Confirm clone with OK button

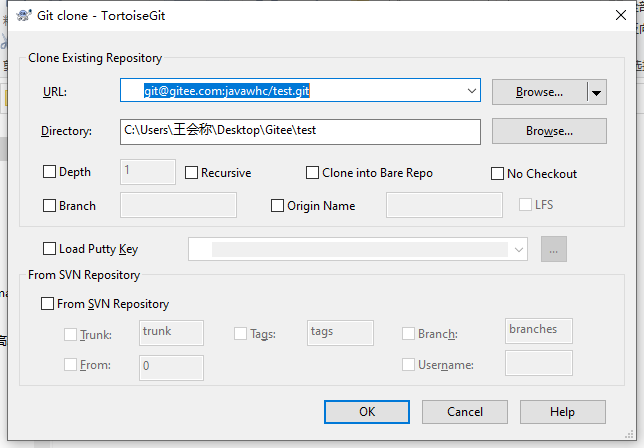tap(367, 412)
